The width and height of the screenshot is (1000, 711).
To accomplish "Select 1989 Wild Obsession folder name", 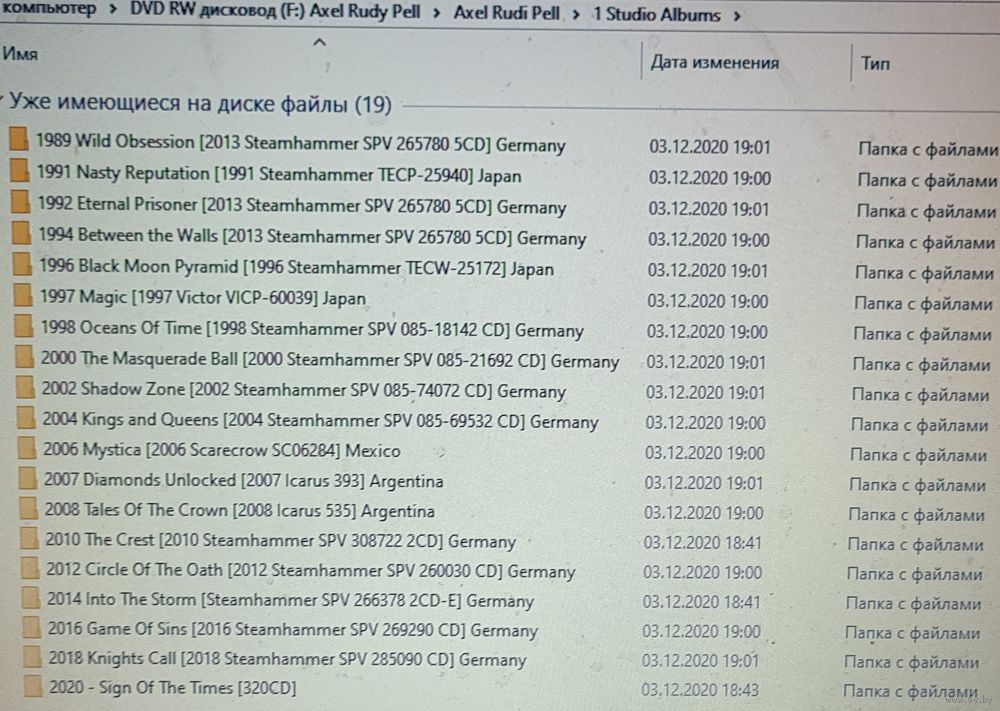I will (300, 143).
